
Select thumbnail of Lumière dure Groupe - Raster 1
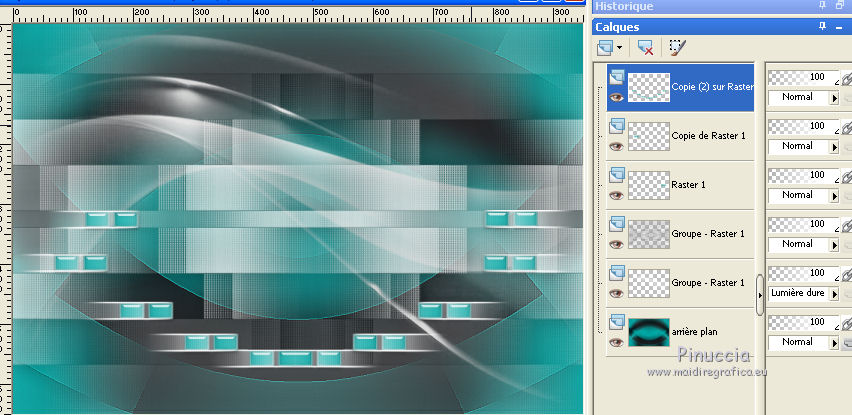649,283
